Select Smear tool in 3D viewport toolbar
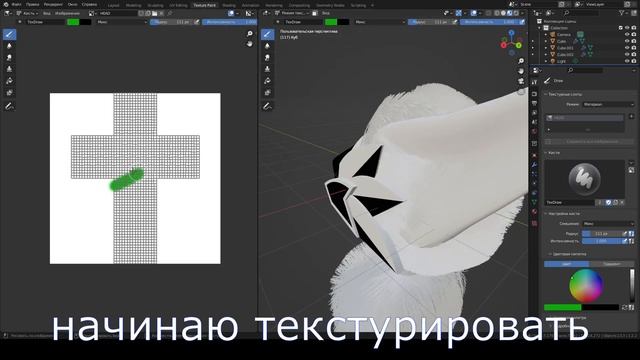The width and height of the screenshot is (640, 360). point(267,58)
